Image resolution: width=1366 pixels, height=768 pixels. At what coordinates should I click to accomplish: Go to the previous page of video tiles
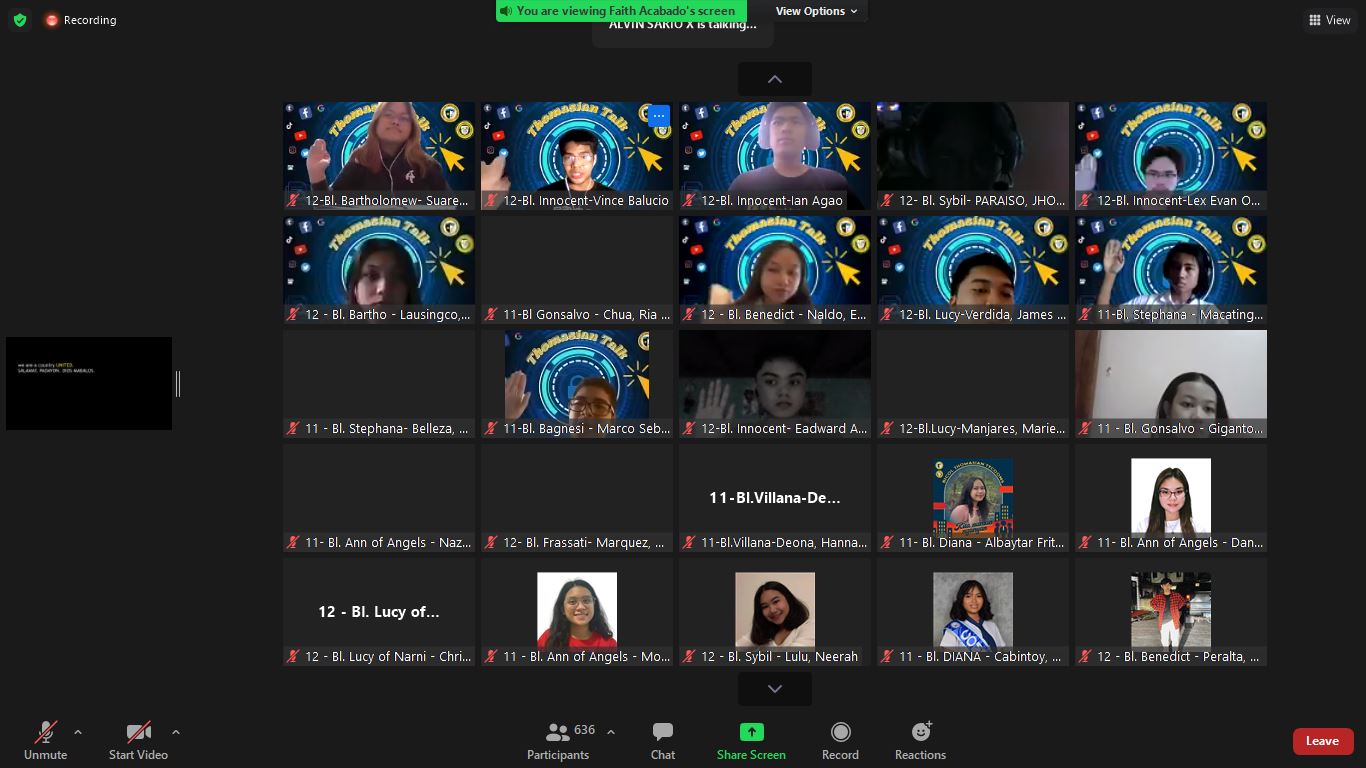click(x=775, y=79)
